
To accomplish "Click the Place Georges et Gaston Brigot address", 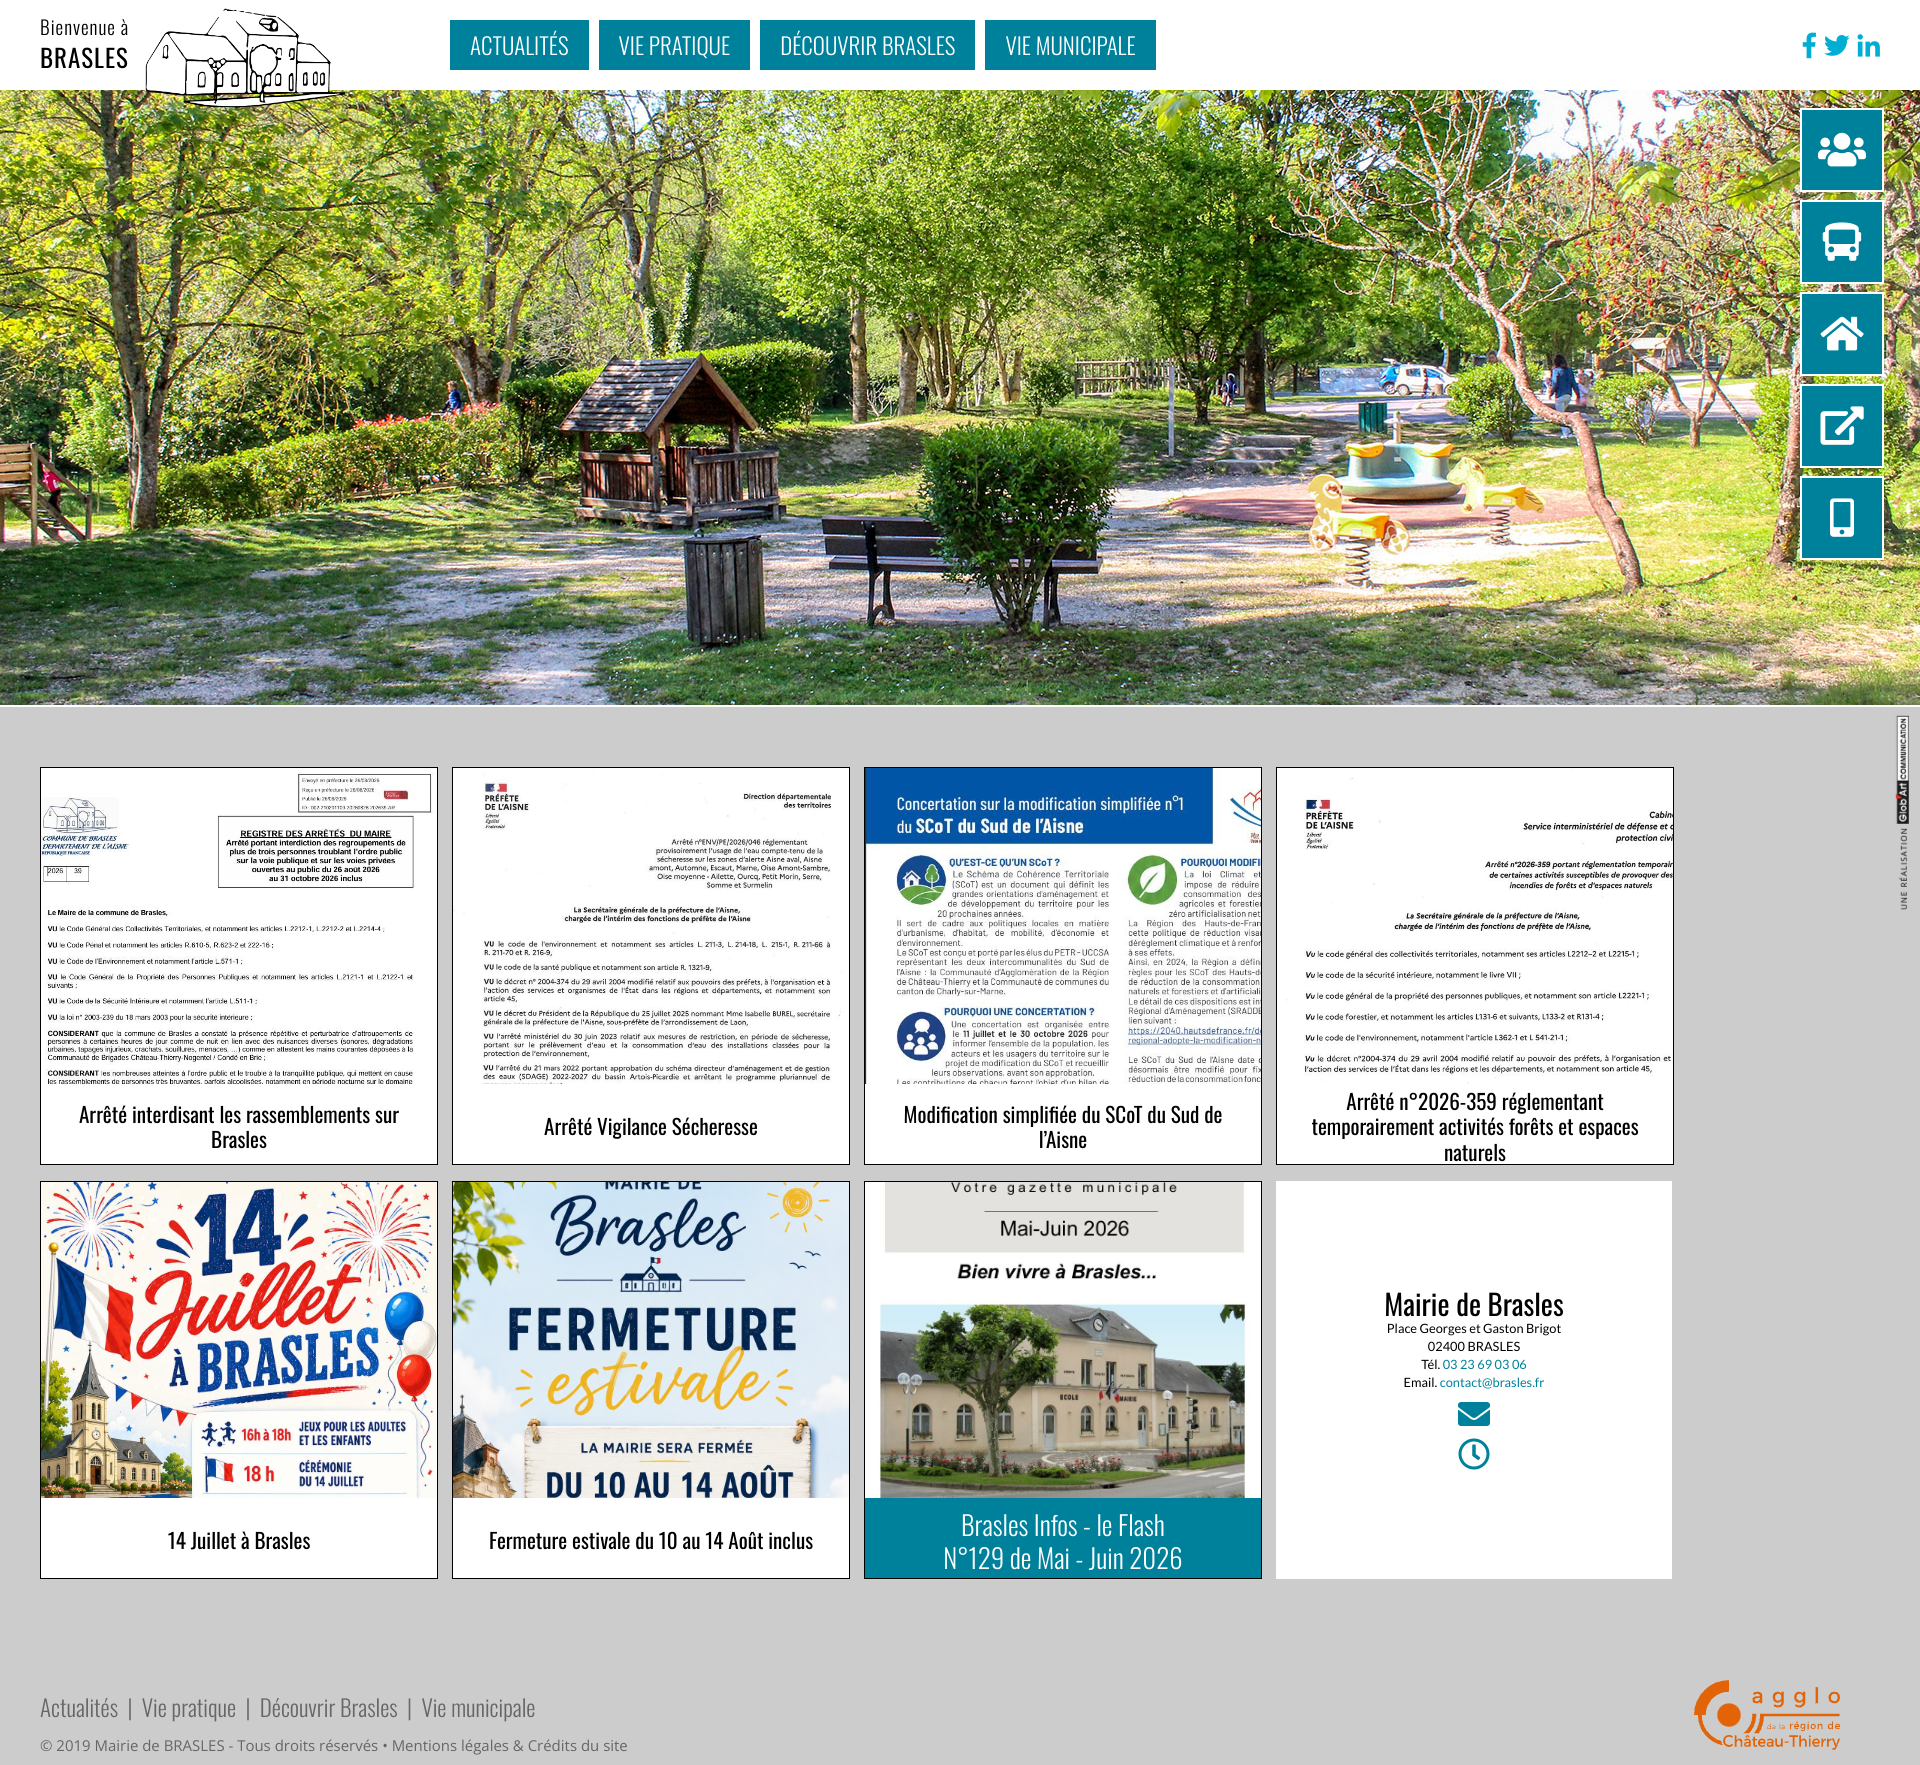I will 1474,1329.
